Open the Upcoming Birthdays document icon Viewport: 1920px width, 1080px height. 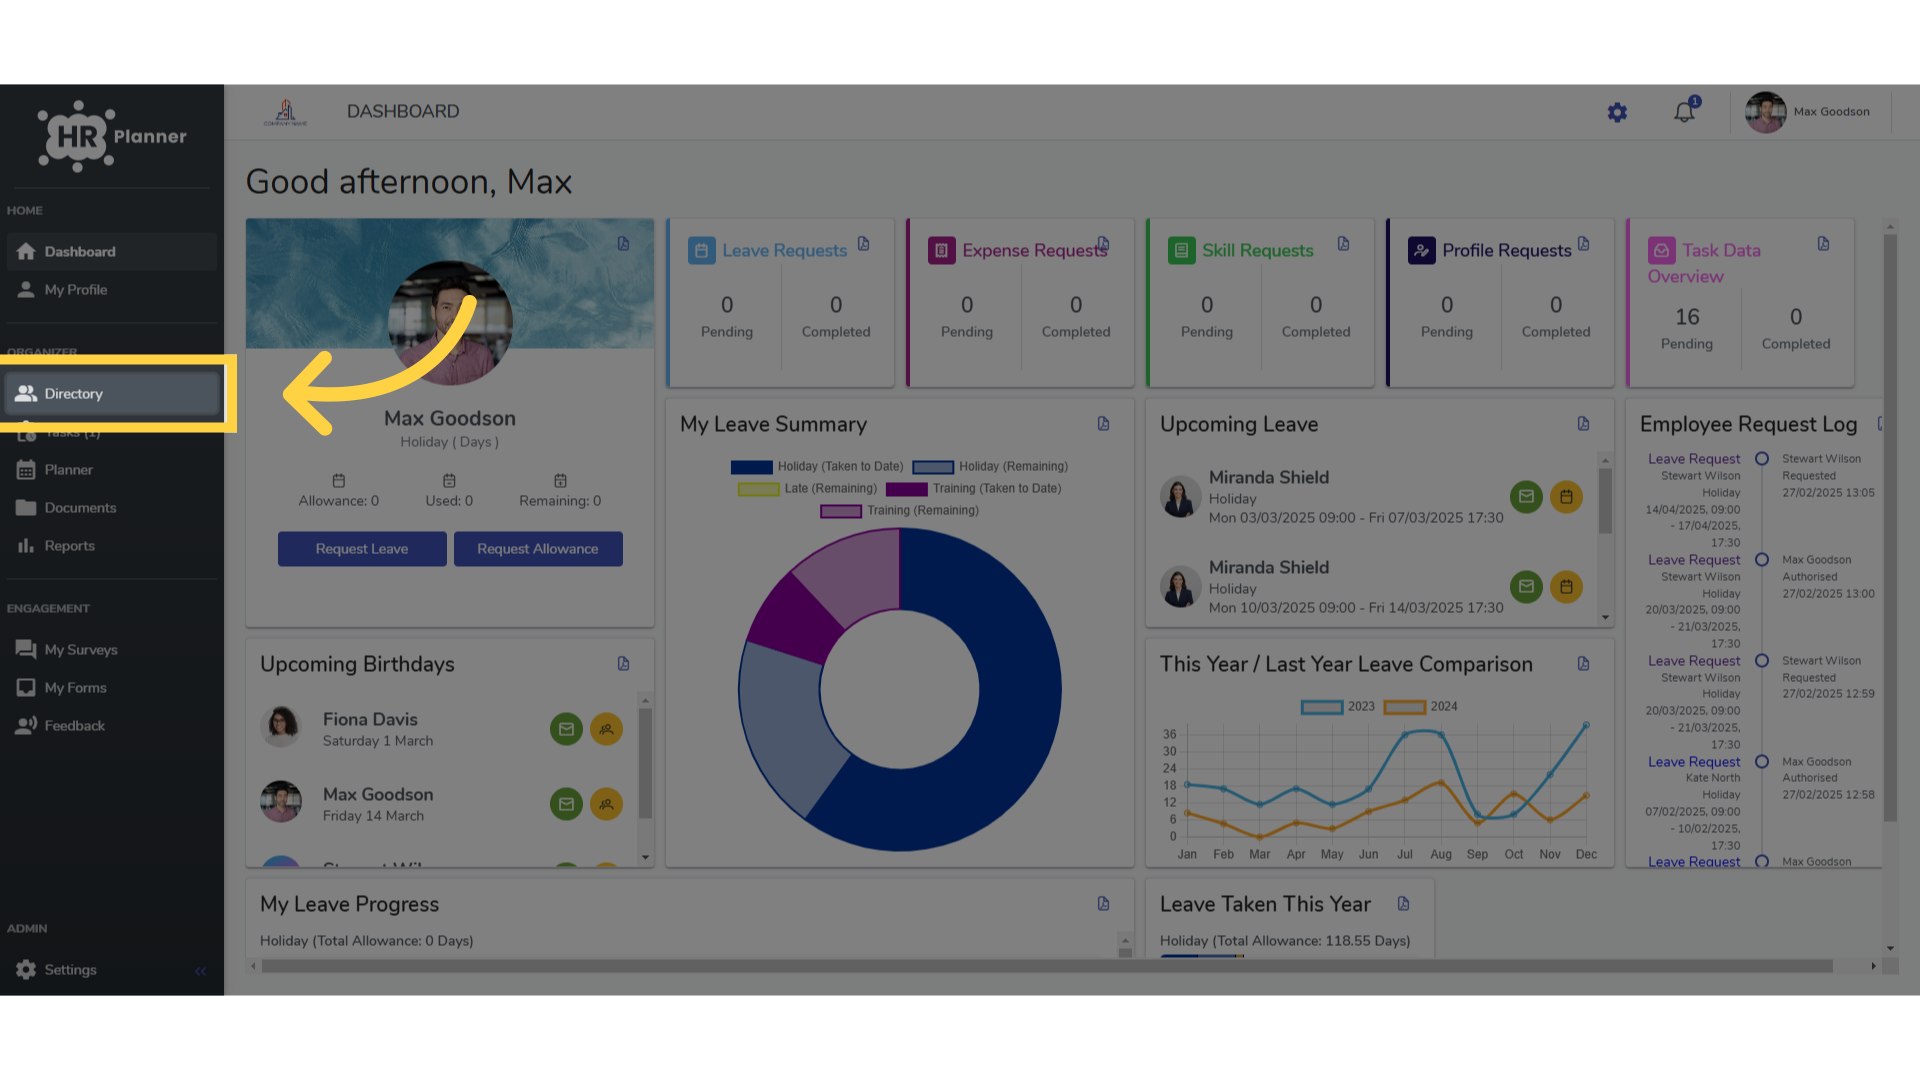tap(624, 664)
